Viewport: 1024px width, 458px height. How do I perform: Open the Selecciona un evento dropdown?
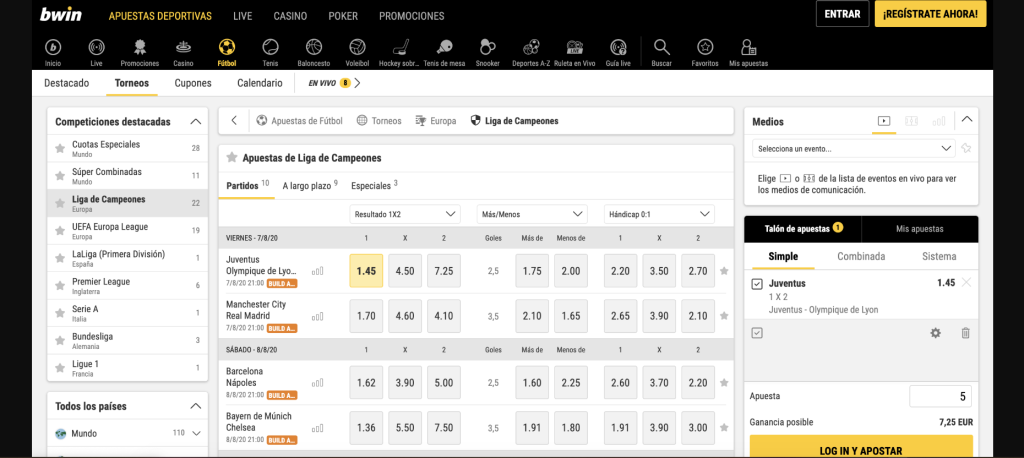pos(854,148)
